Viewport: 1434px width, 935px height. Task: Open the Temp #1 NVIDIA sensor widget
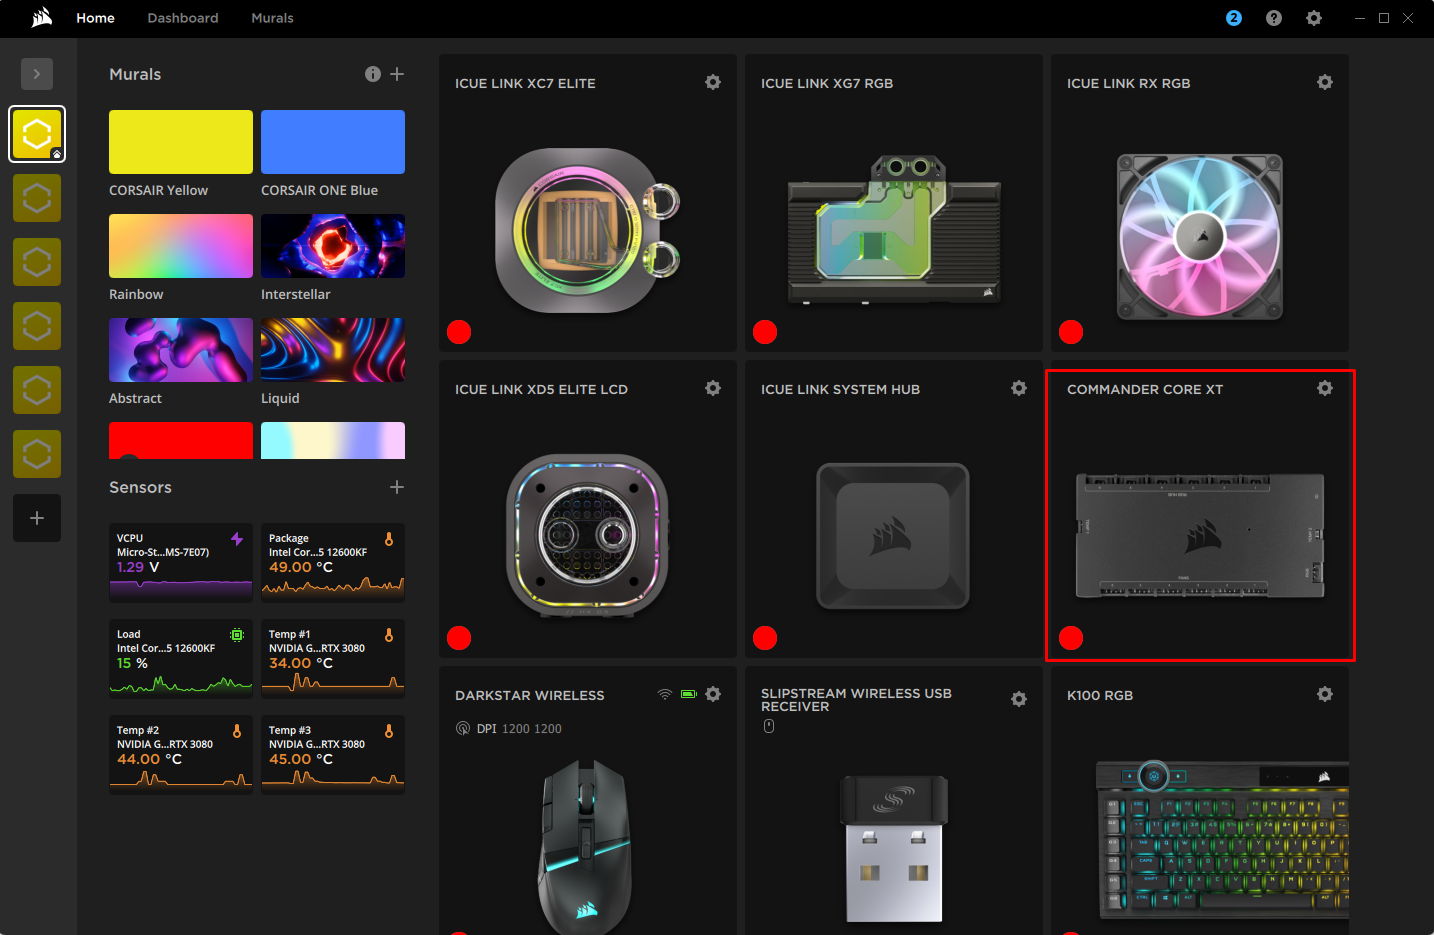(333, 659)
